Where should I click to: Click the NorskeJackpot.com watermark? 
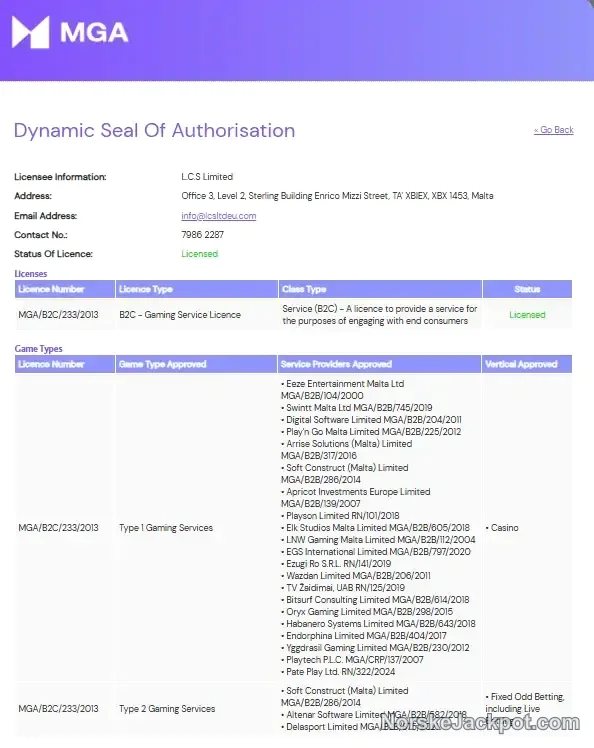480,723
